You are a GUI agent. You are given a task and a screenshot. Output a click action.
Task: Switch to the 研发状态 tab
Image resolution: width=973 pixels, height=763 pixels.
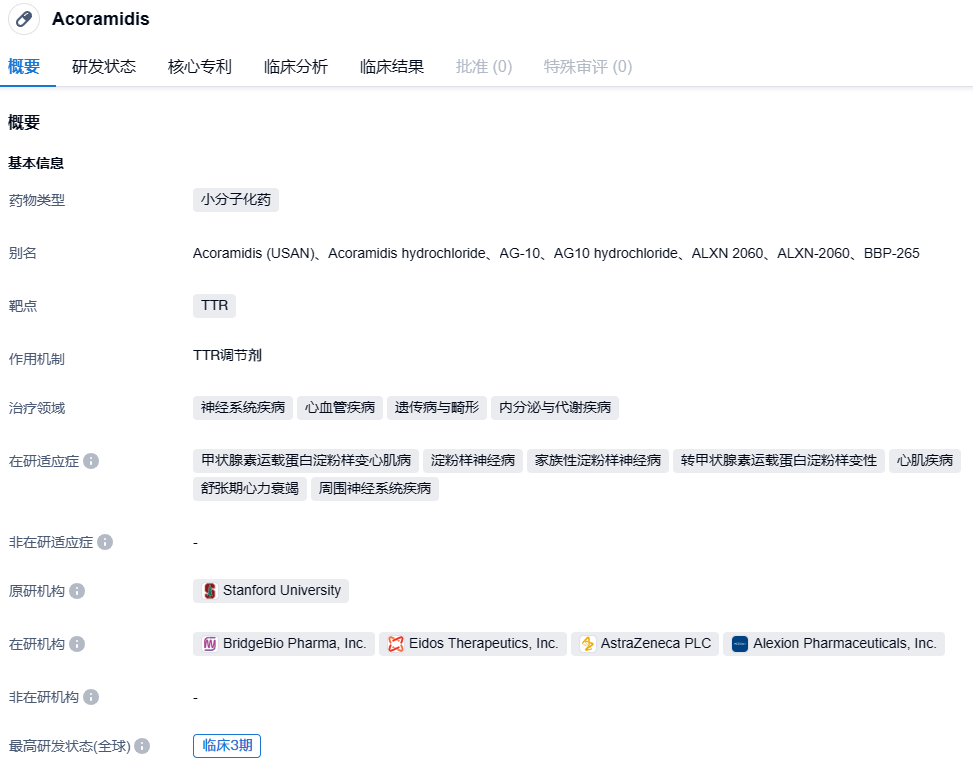tap(104, 67)
